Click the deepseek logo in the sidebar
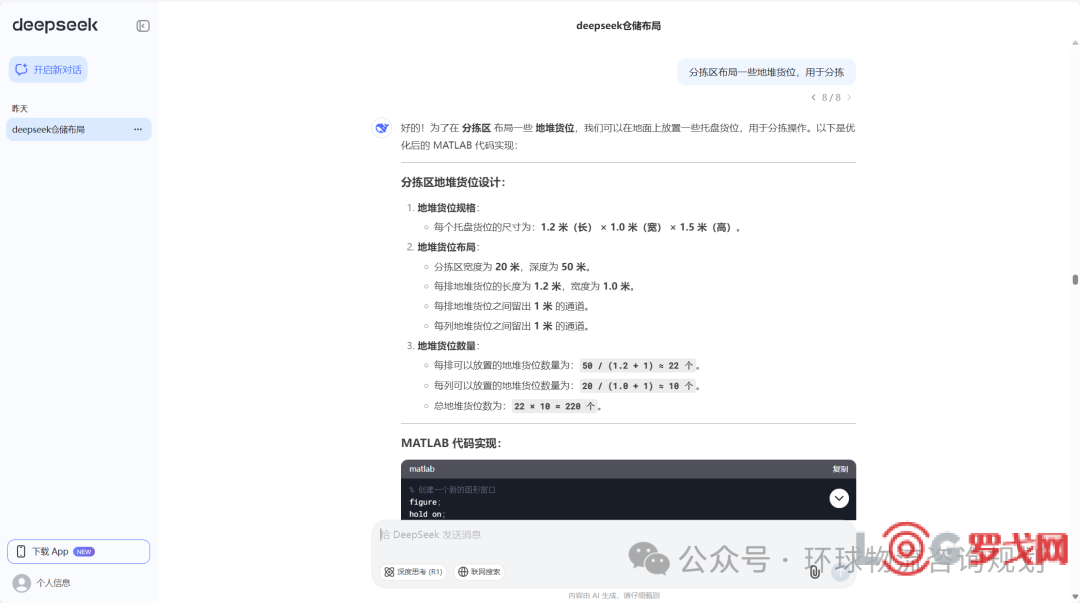This screenshot has height=603, width=1080. pos(55,26)
